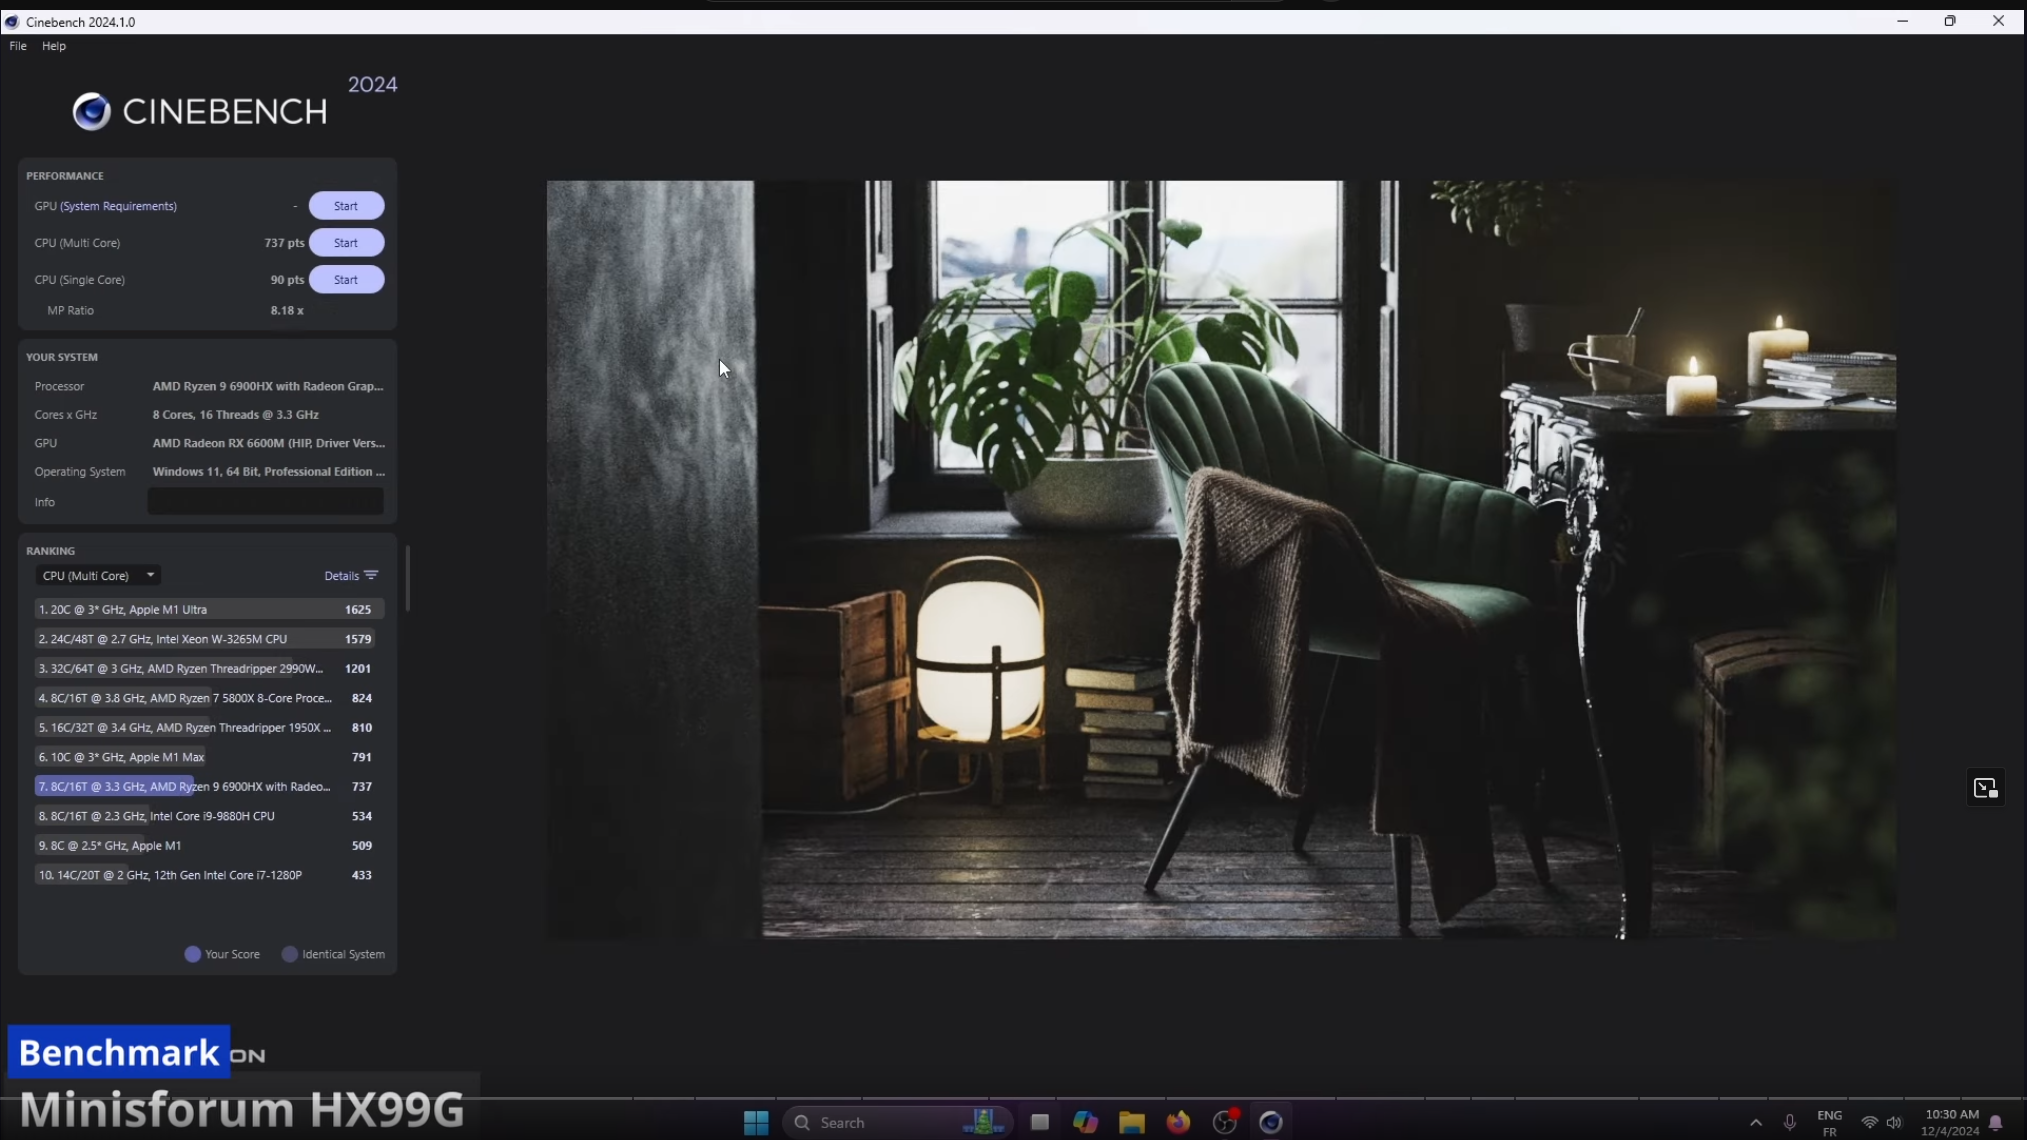Open the CPU (Multi Core) ranking dropdown
Viewport: 2027px width, 1140px height.
pos(98,576)
